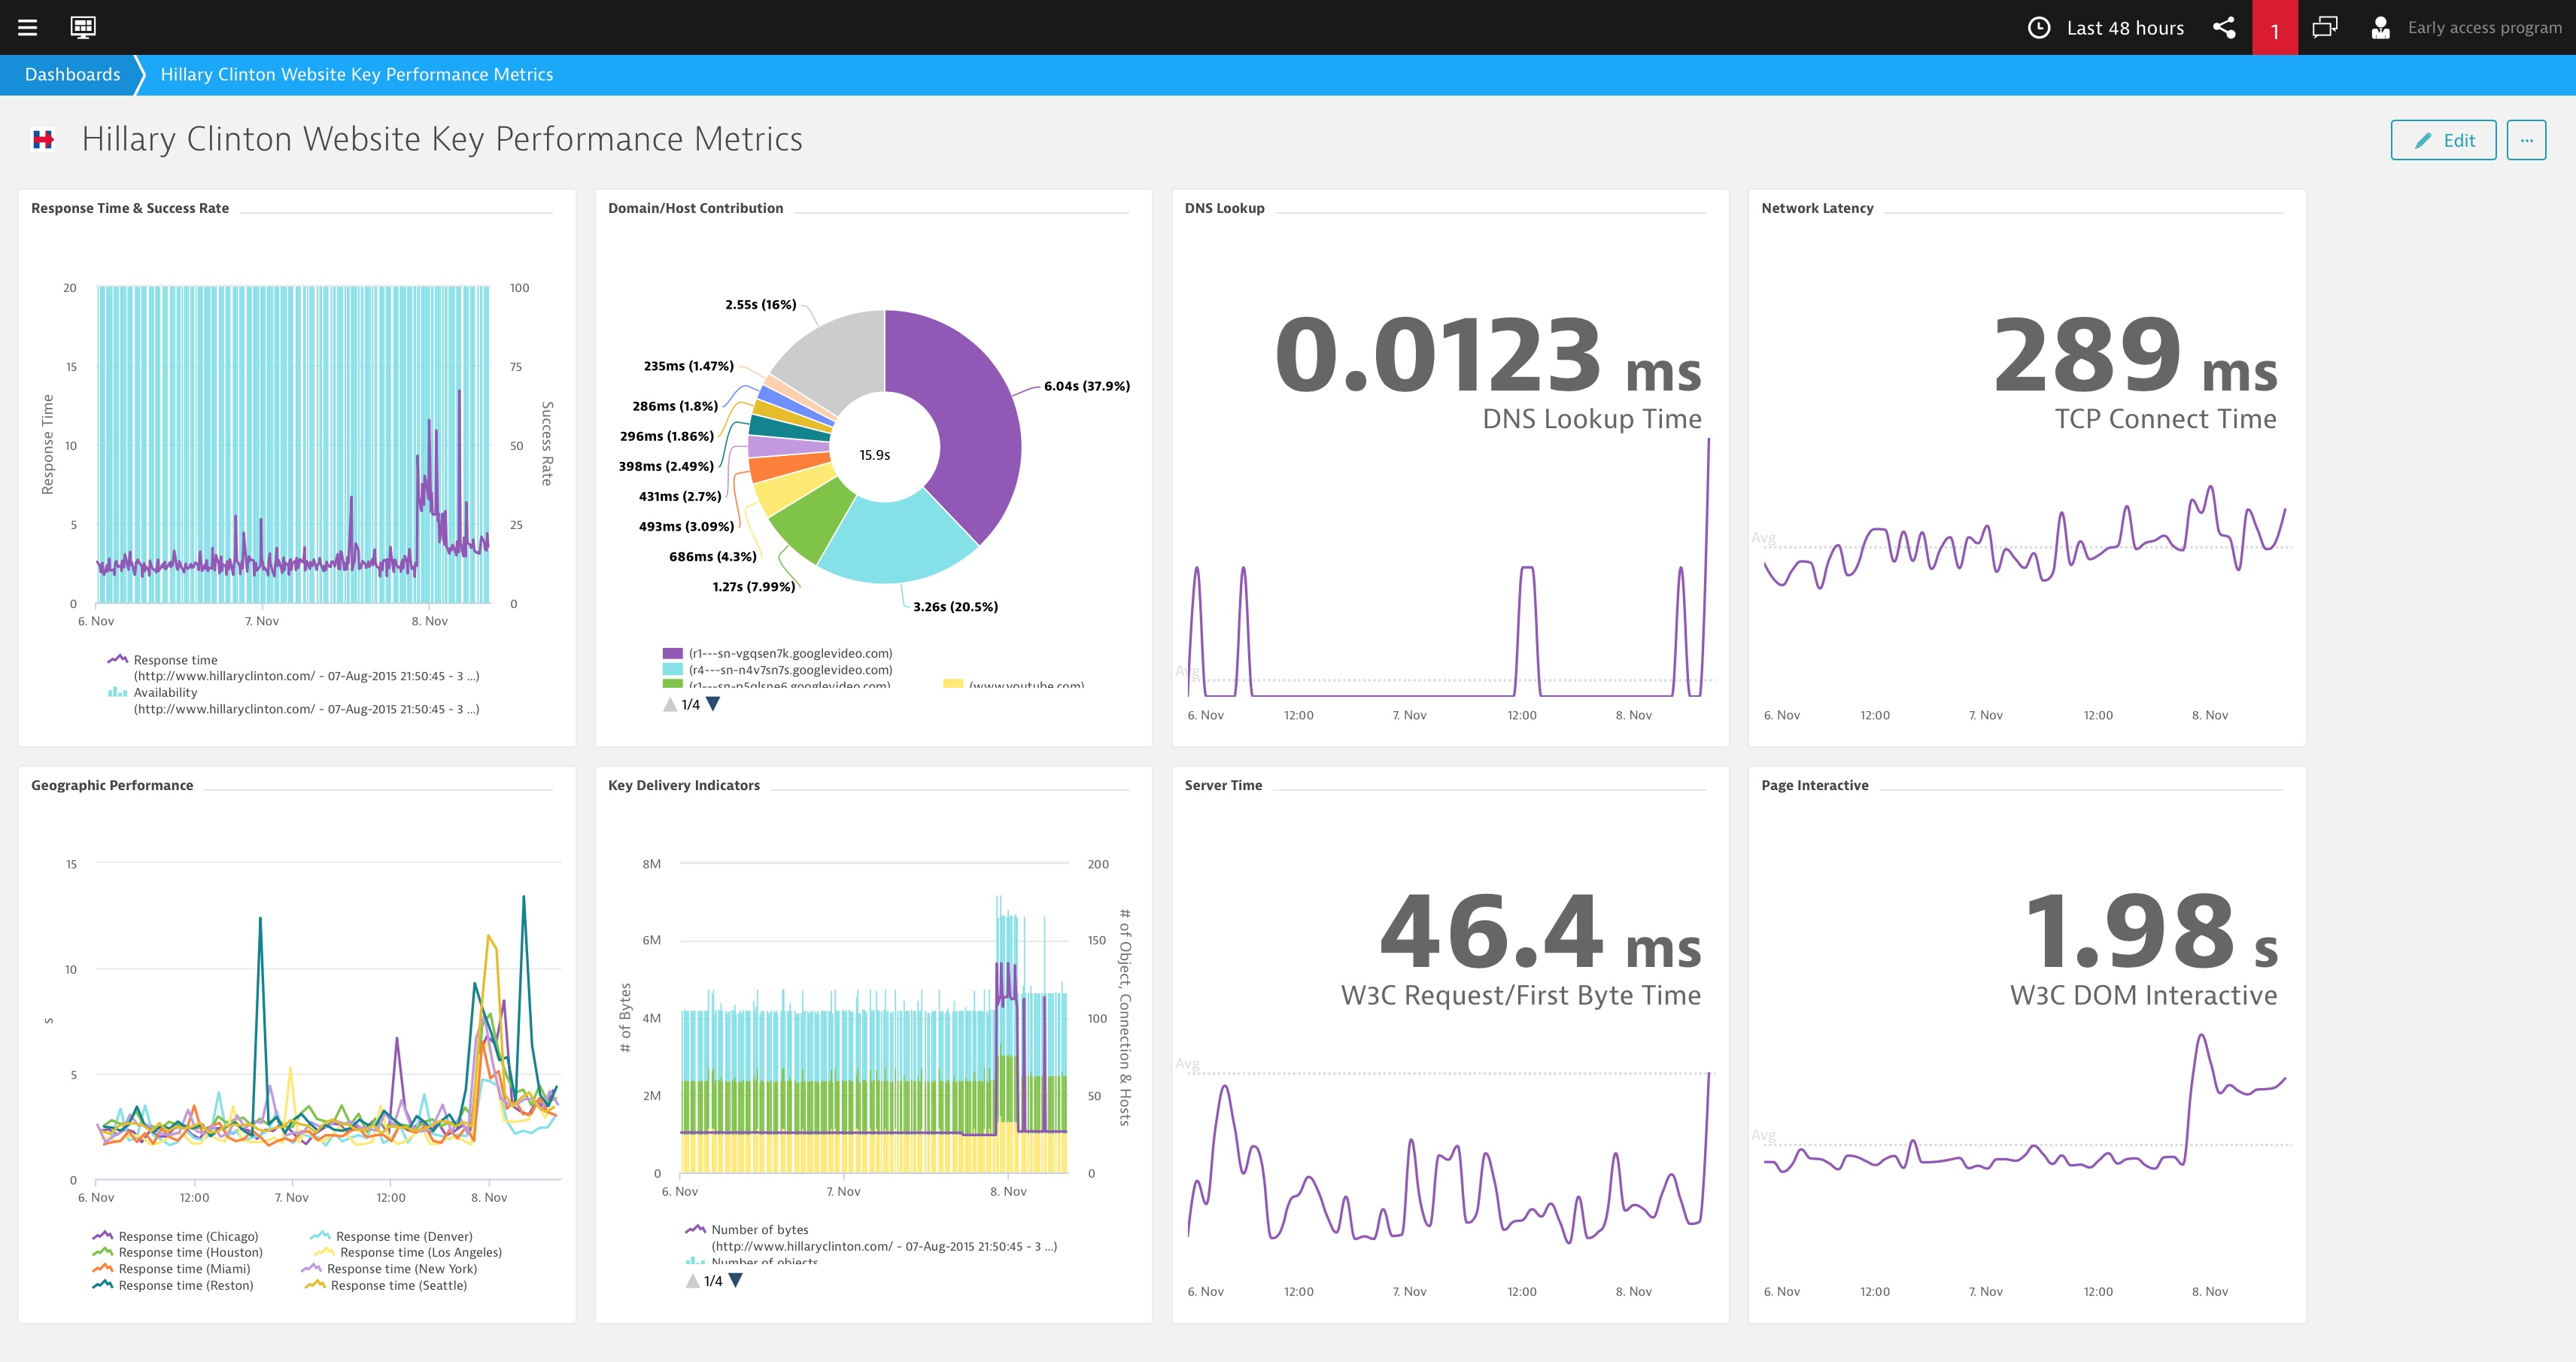Screen dimensions: 2576x1362
Task: Select the Network Latency tile title
Action: pos(1817,209)
